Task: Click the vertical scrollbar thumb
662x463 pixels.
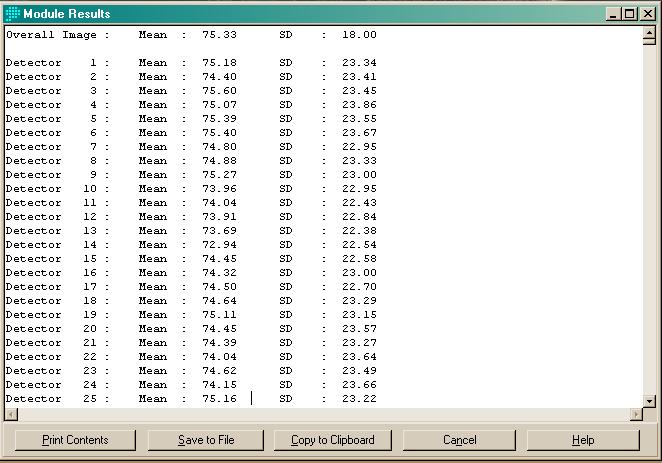Action: (649, 42)
